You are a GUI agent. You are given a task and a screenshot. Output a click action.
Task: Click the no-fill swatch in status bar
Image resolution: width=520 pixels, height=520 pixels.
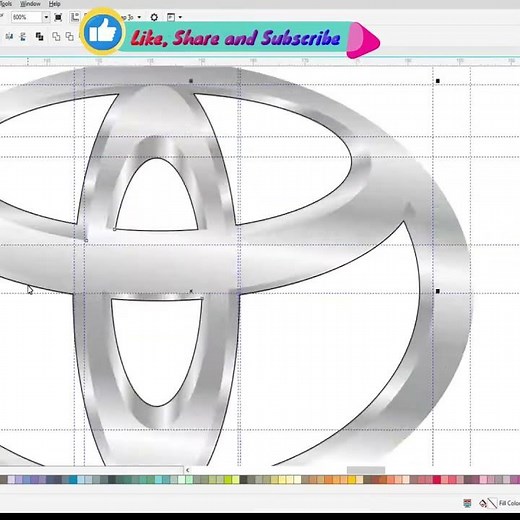(x=492, y=503)
